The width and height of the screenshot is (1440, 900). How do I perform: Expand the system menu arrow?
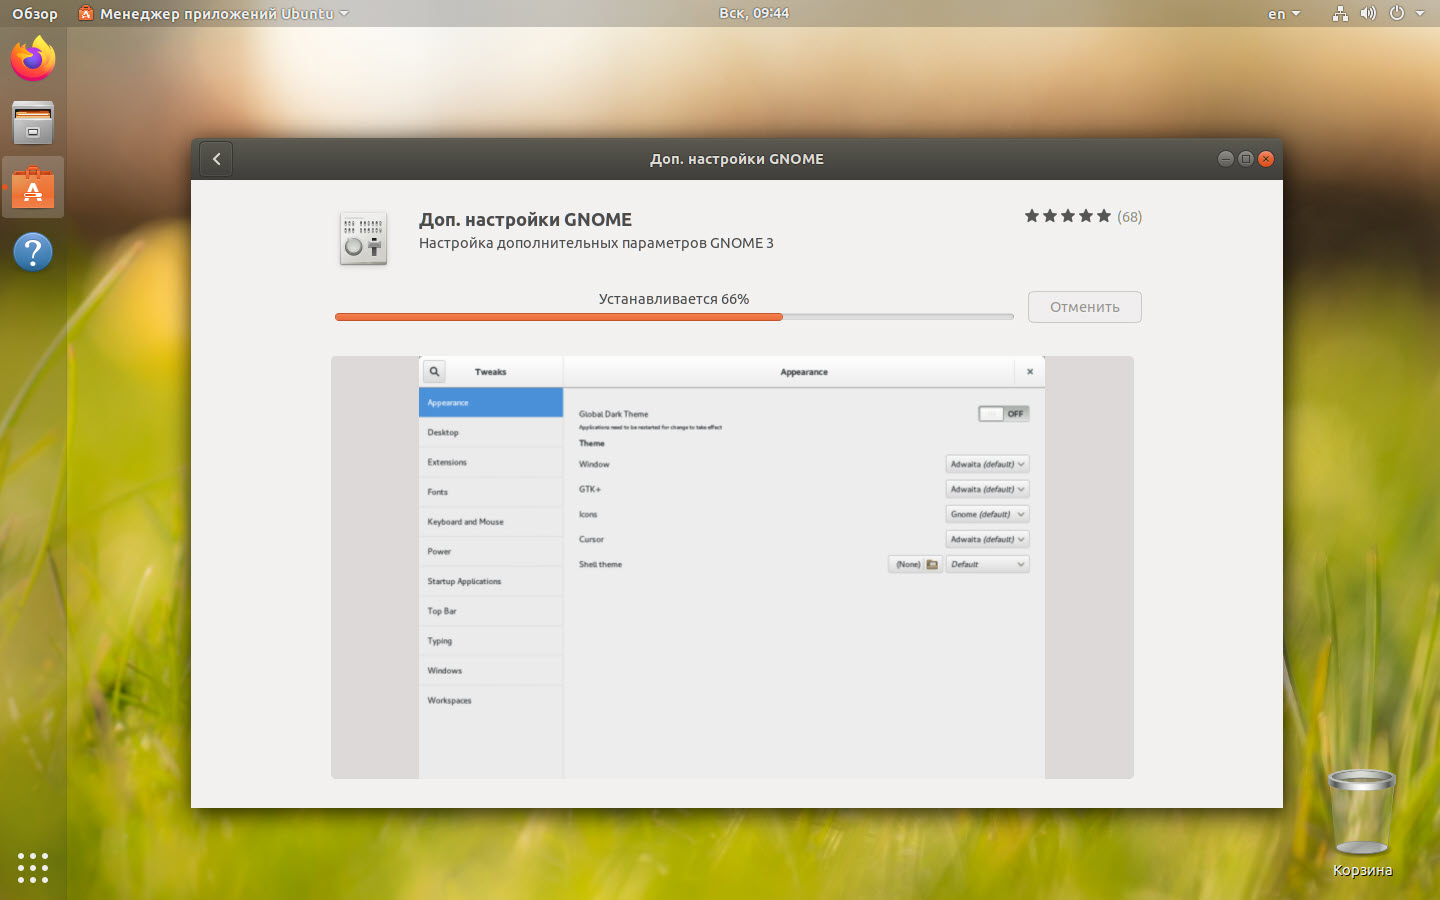(x=1420, y=14)
